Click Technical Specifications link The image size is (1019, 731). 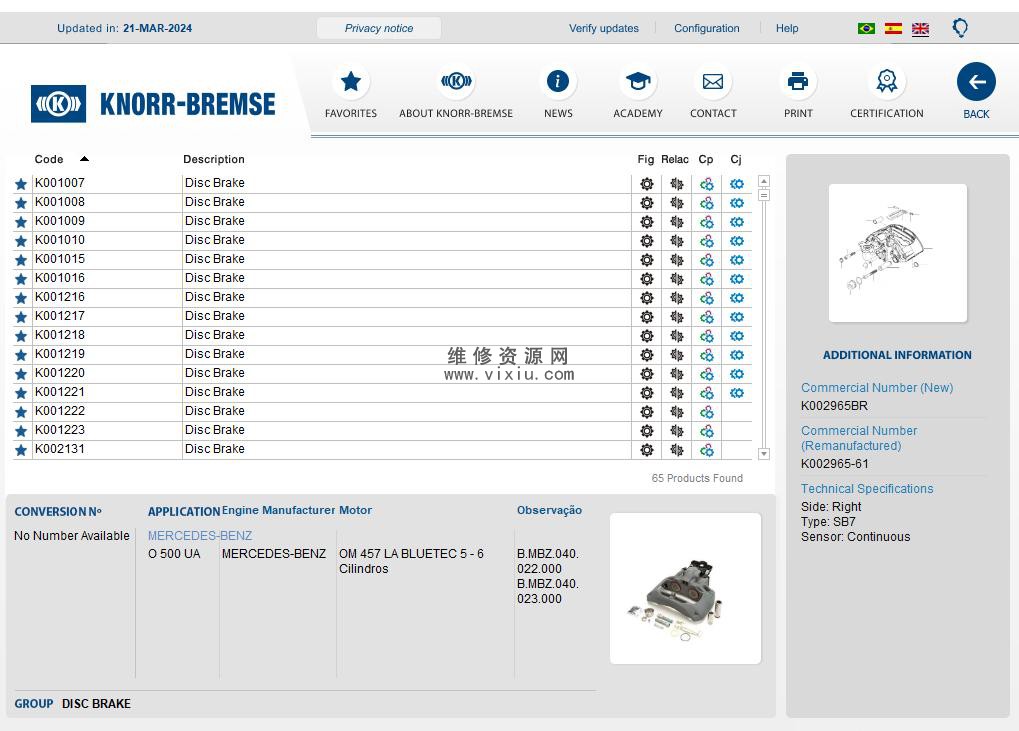867,489
